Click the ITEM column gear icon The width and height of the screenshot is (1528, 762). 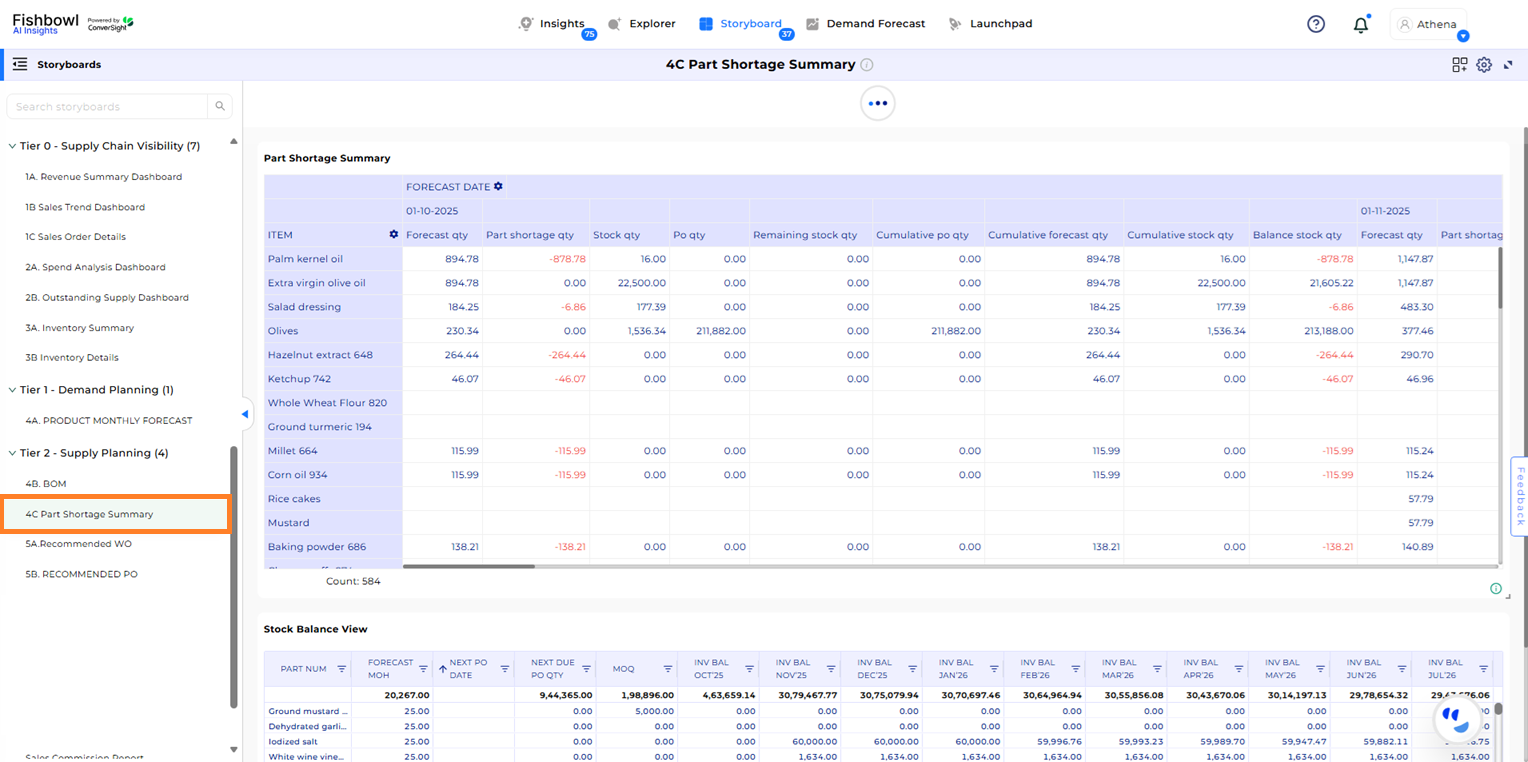pos(393,235)
